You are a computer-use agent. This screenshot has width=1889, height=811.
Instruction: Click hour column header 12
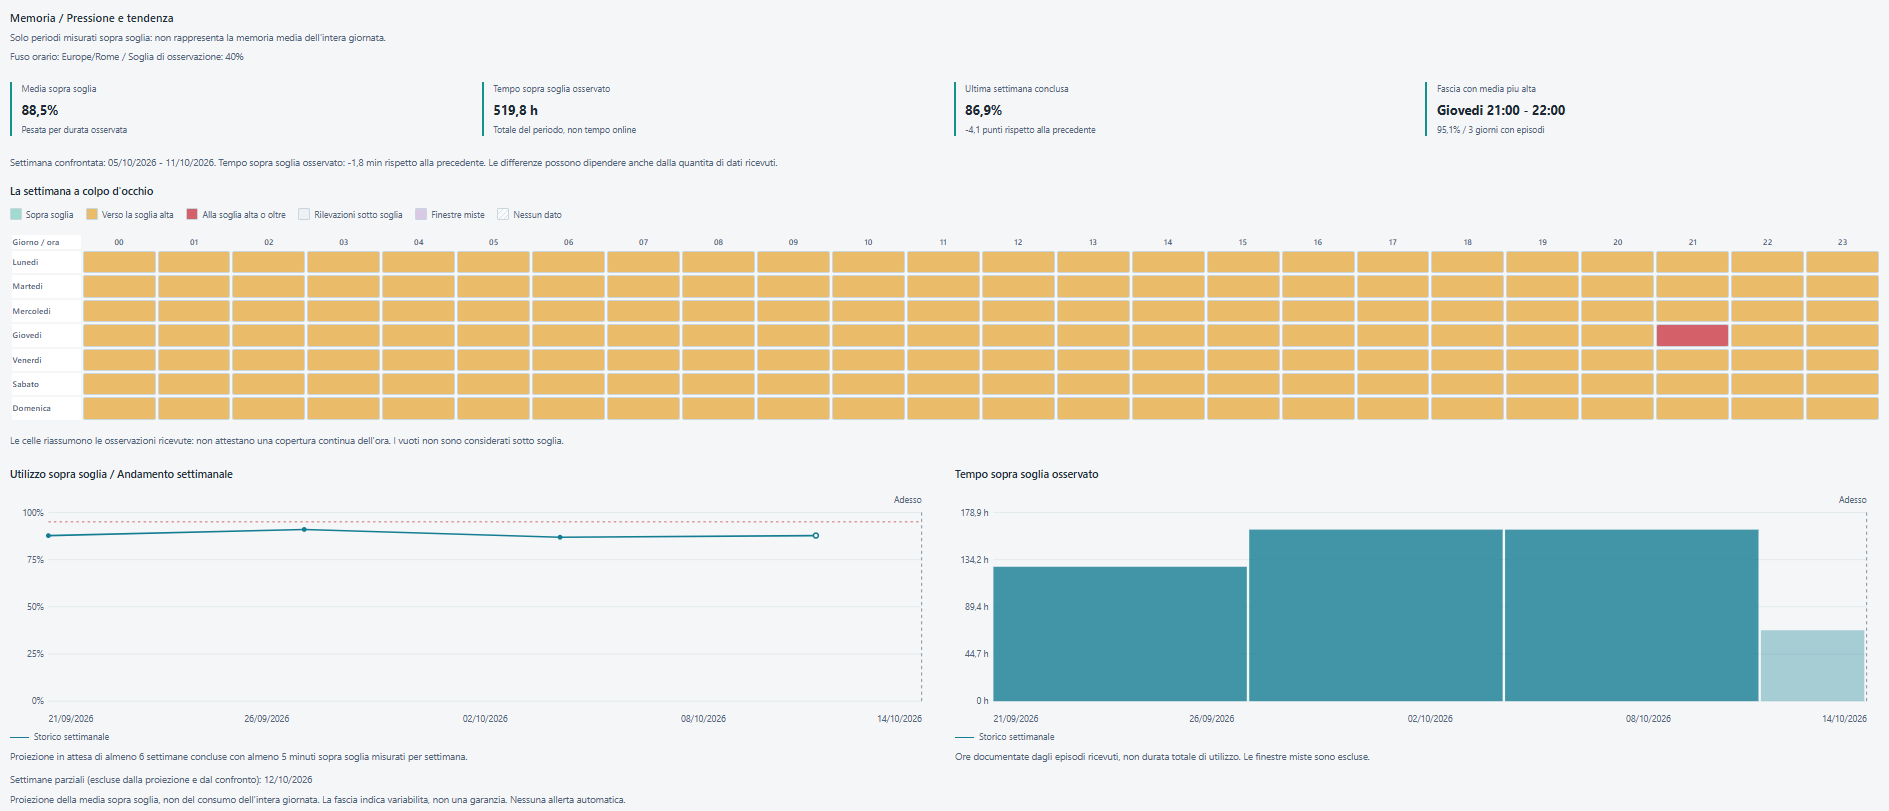pyautogui.click(x=1018, y=242)
